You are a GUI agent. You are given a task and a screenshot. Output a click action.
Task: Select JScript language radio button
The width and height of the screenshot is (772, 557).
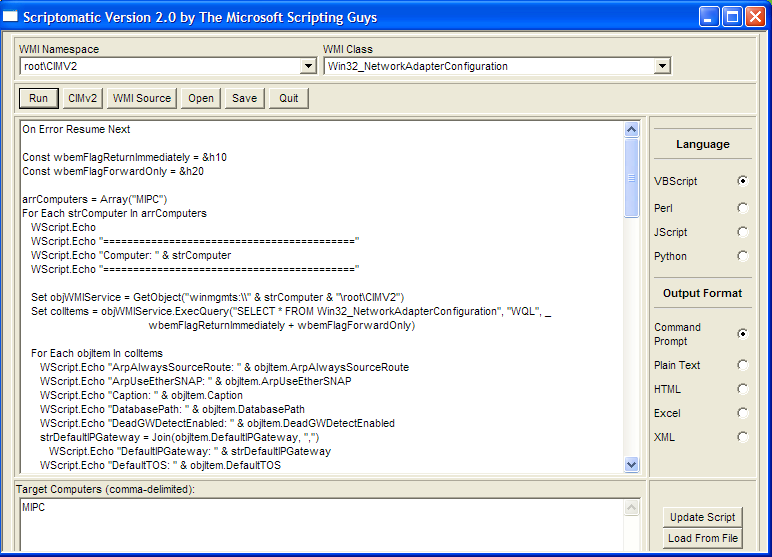742,232
